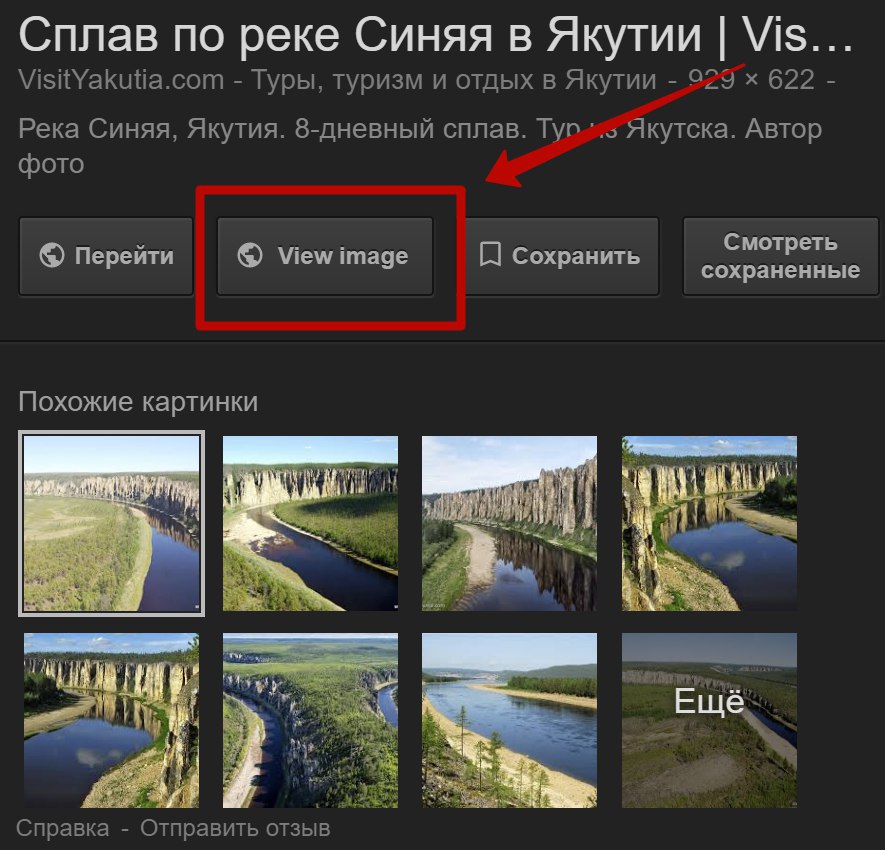This screenshot has height=850, width=885.
Task: Click the globe icon on Перейти button
Action: point(51,255)
